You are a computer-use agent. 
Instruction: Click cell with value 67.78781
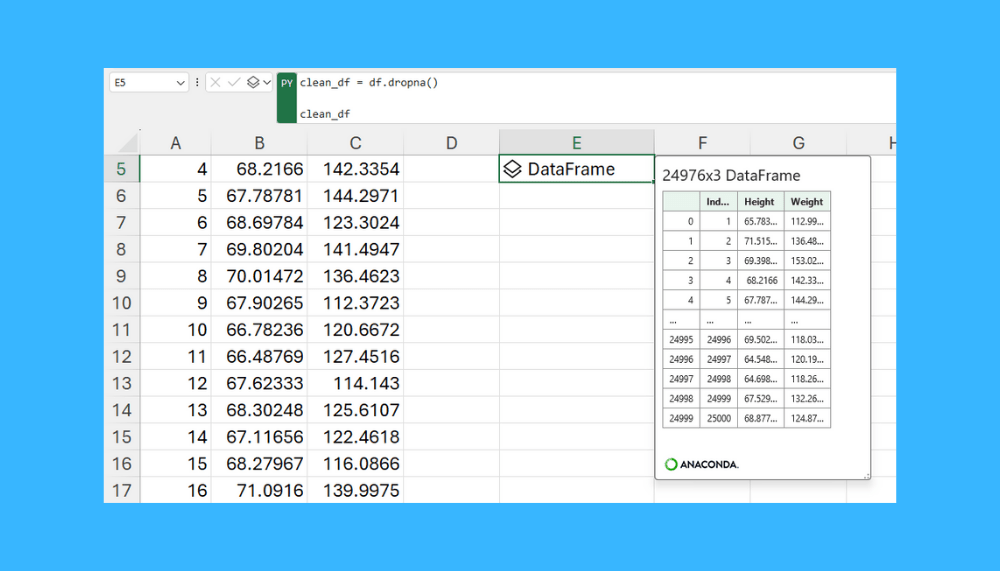click(x=259, y=196)
